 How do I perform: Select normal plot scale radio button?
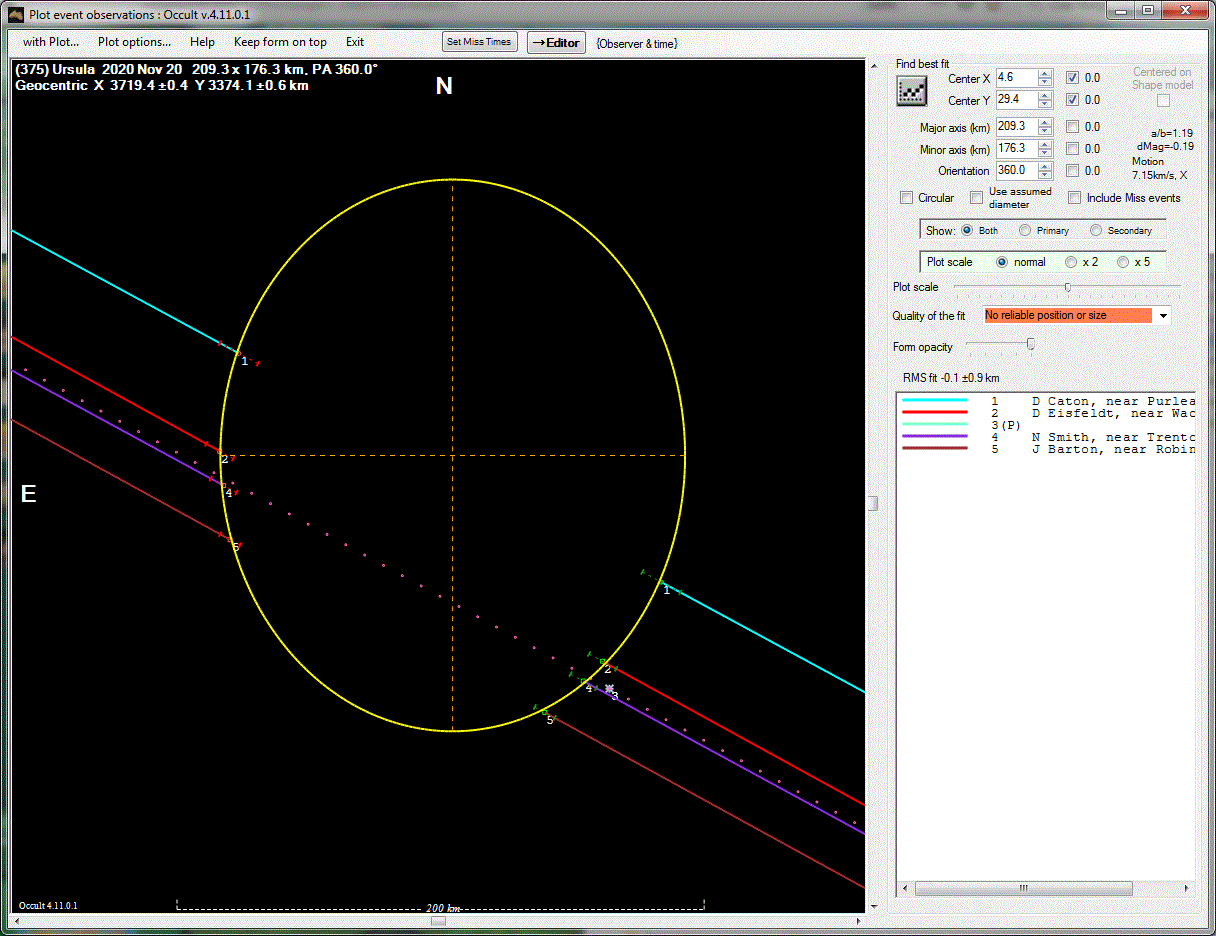pos(1002,262)
